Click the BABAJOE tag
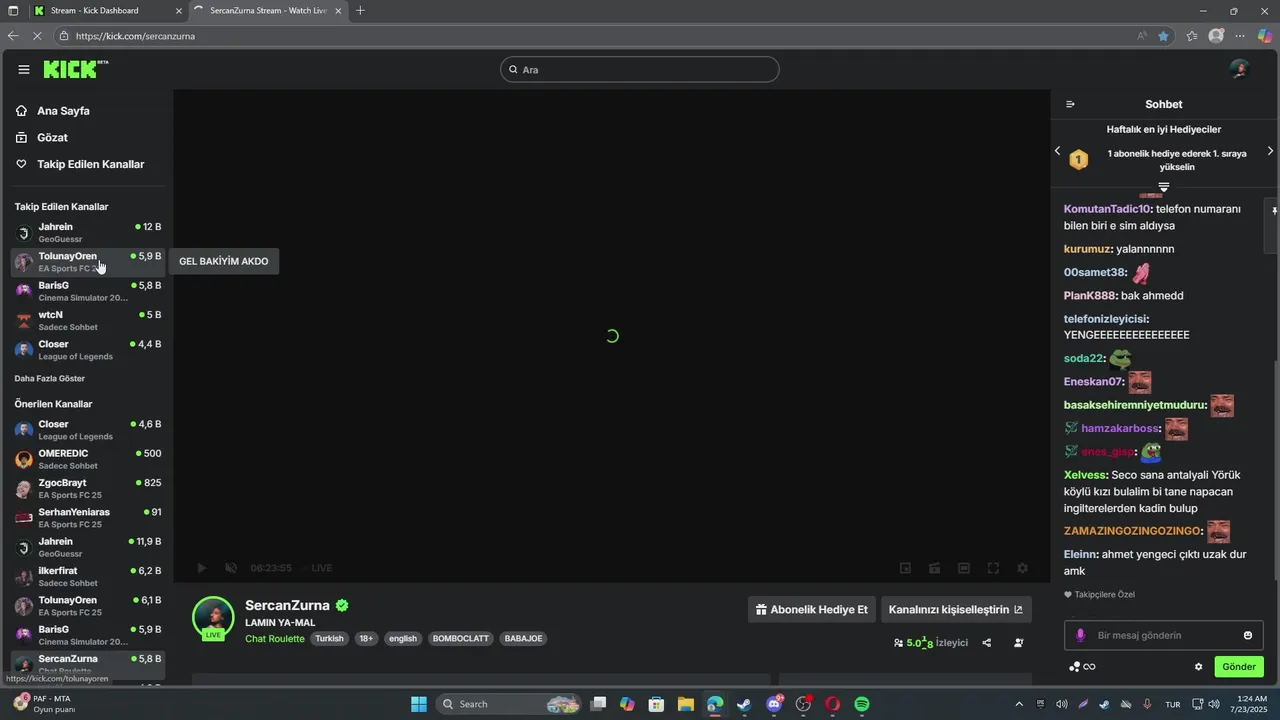 pyautogui.click(x=523, y=638)
